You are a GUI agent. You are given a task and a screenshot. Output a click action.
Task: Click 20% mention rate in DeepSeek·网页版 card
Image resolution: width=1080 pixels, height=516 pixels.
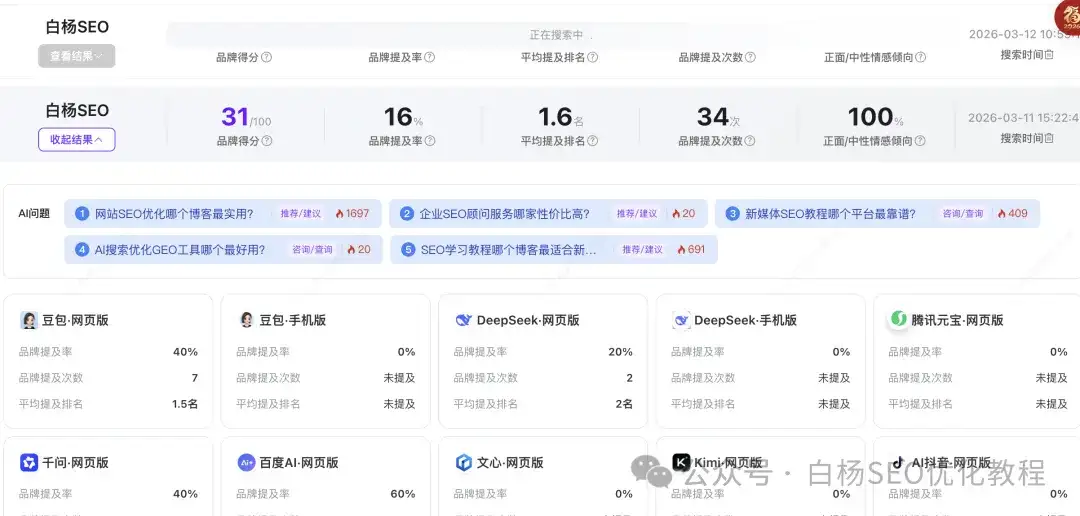tap(621, 352)
